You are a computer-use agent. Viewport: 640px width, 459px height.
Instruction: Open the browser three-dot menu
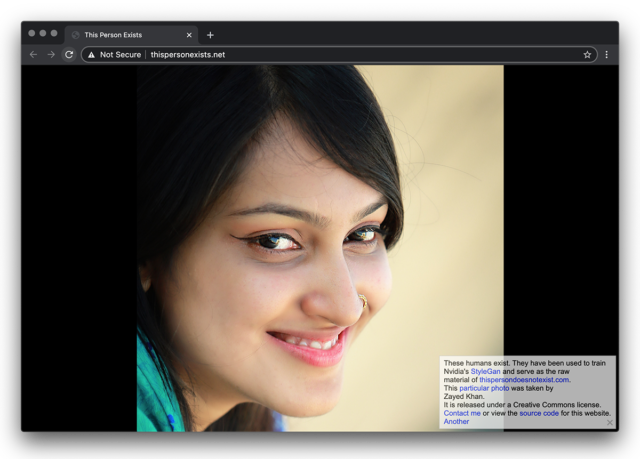607,55
